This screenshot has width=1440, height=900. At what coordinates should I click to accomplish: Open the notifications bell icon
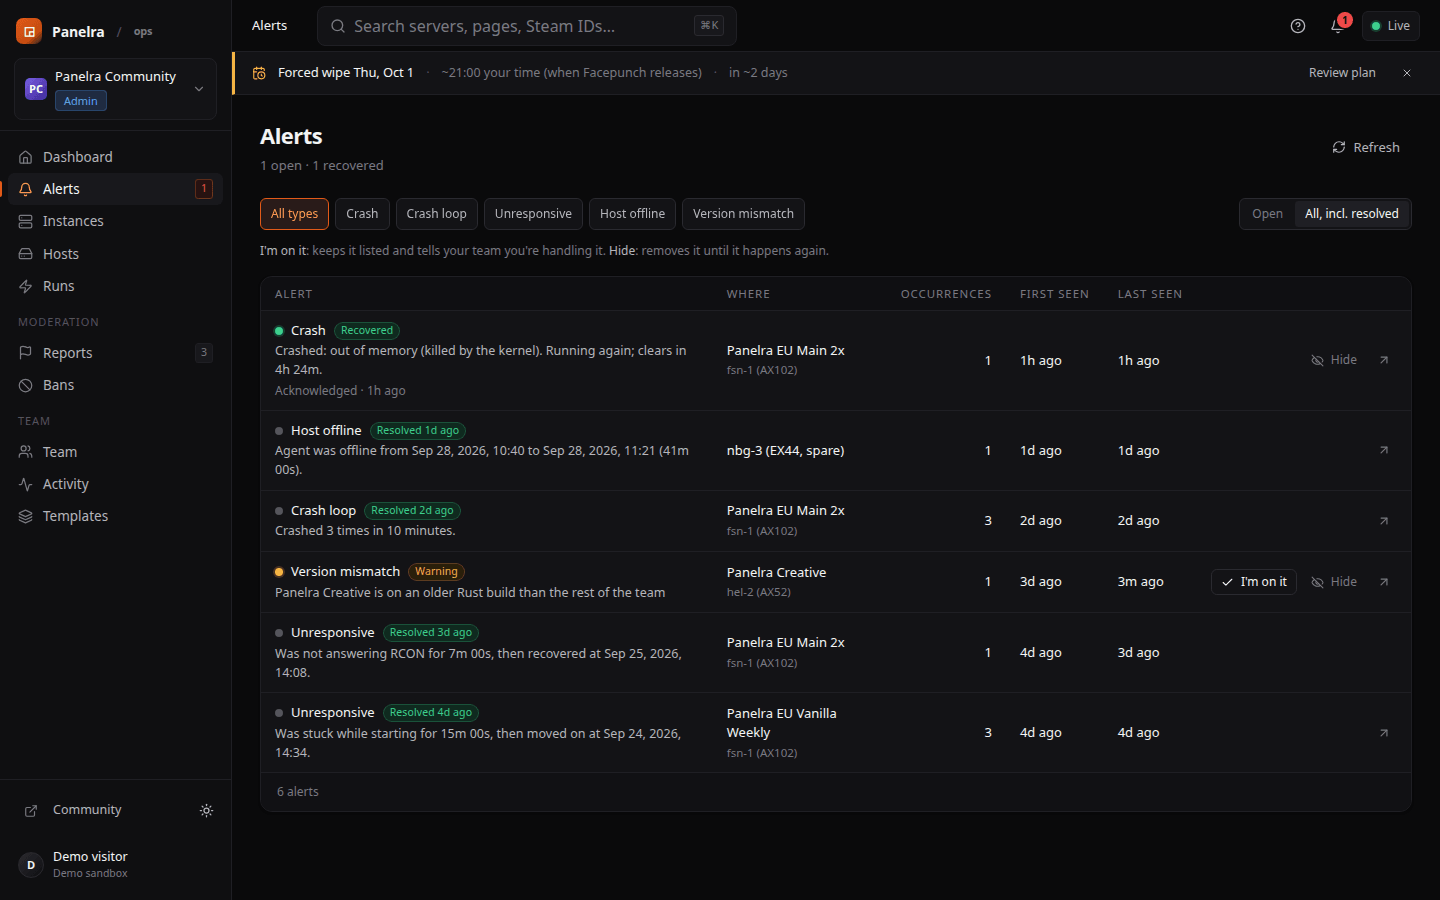(x=1337, y=26)
